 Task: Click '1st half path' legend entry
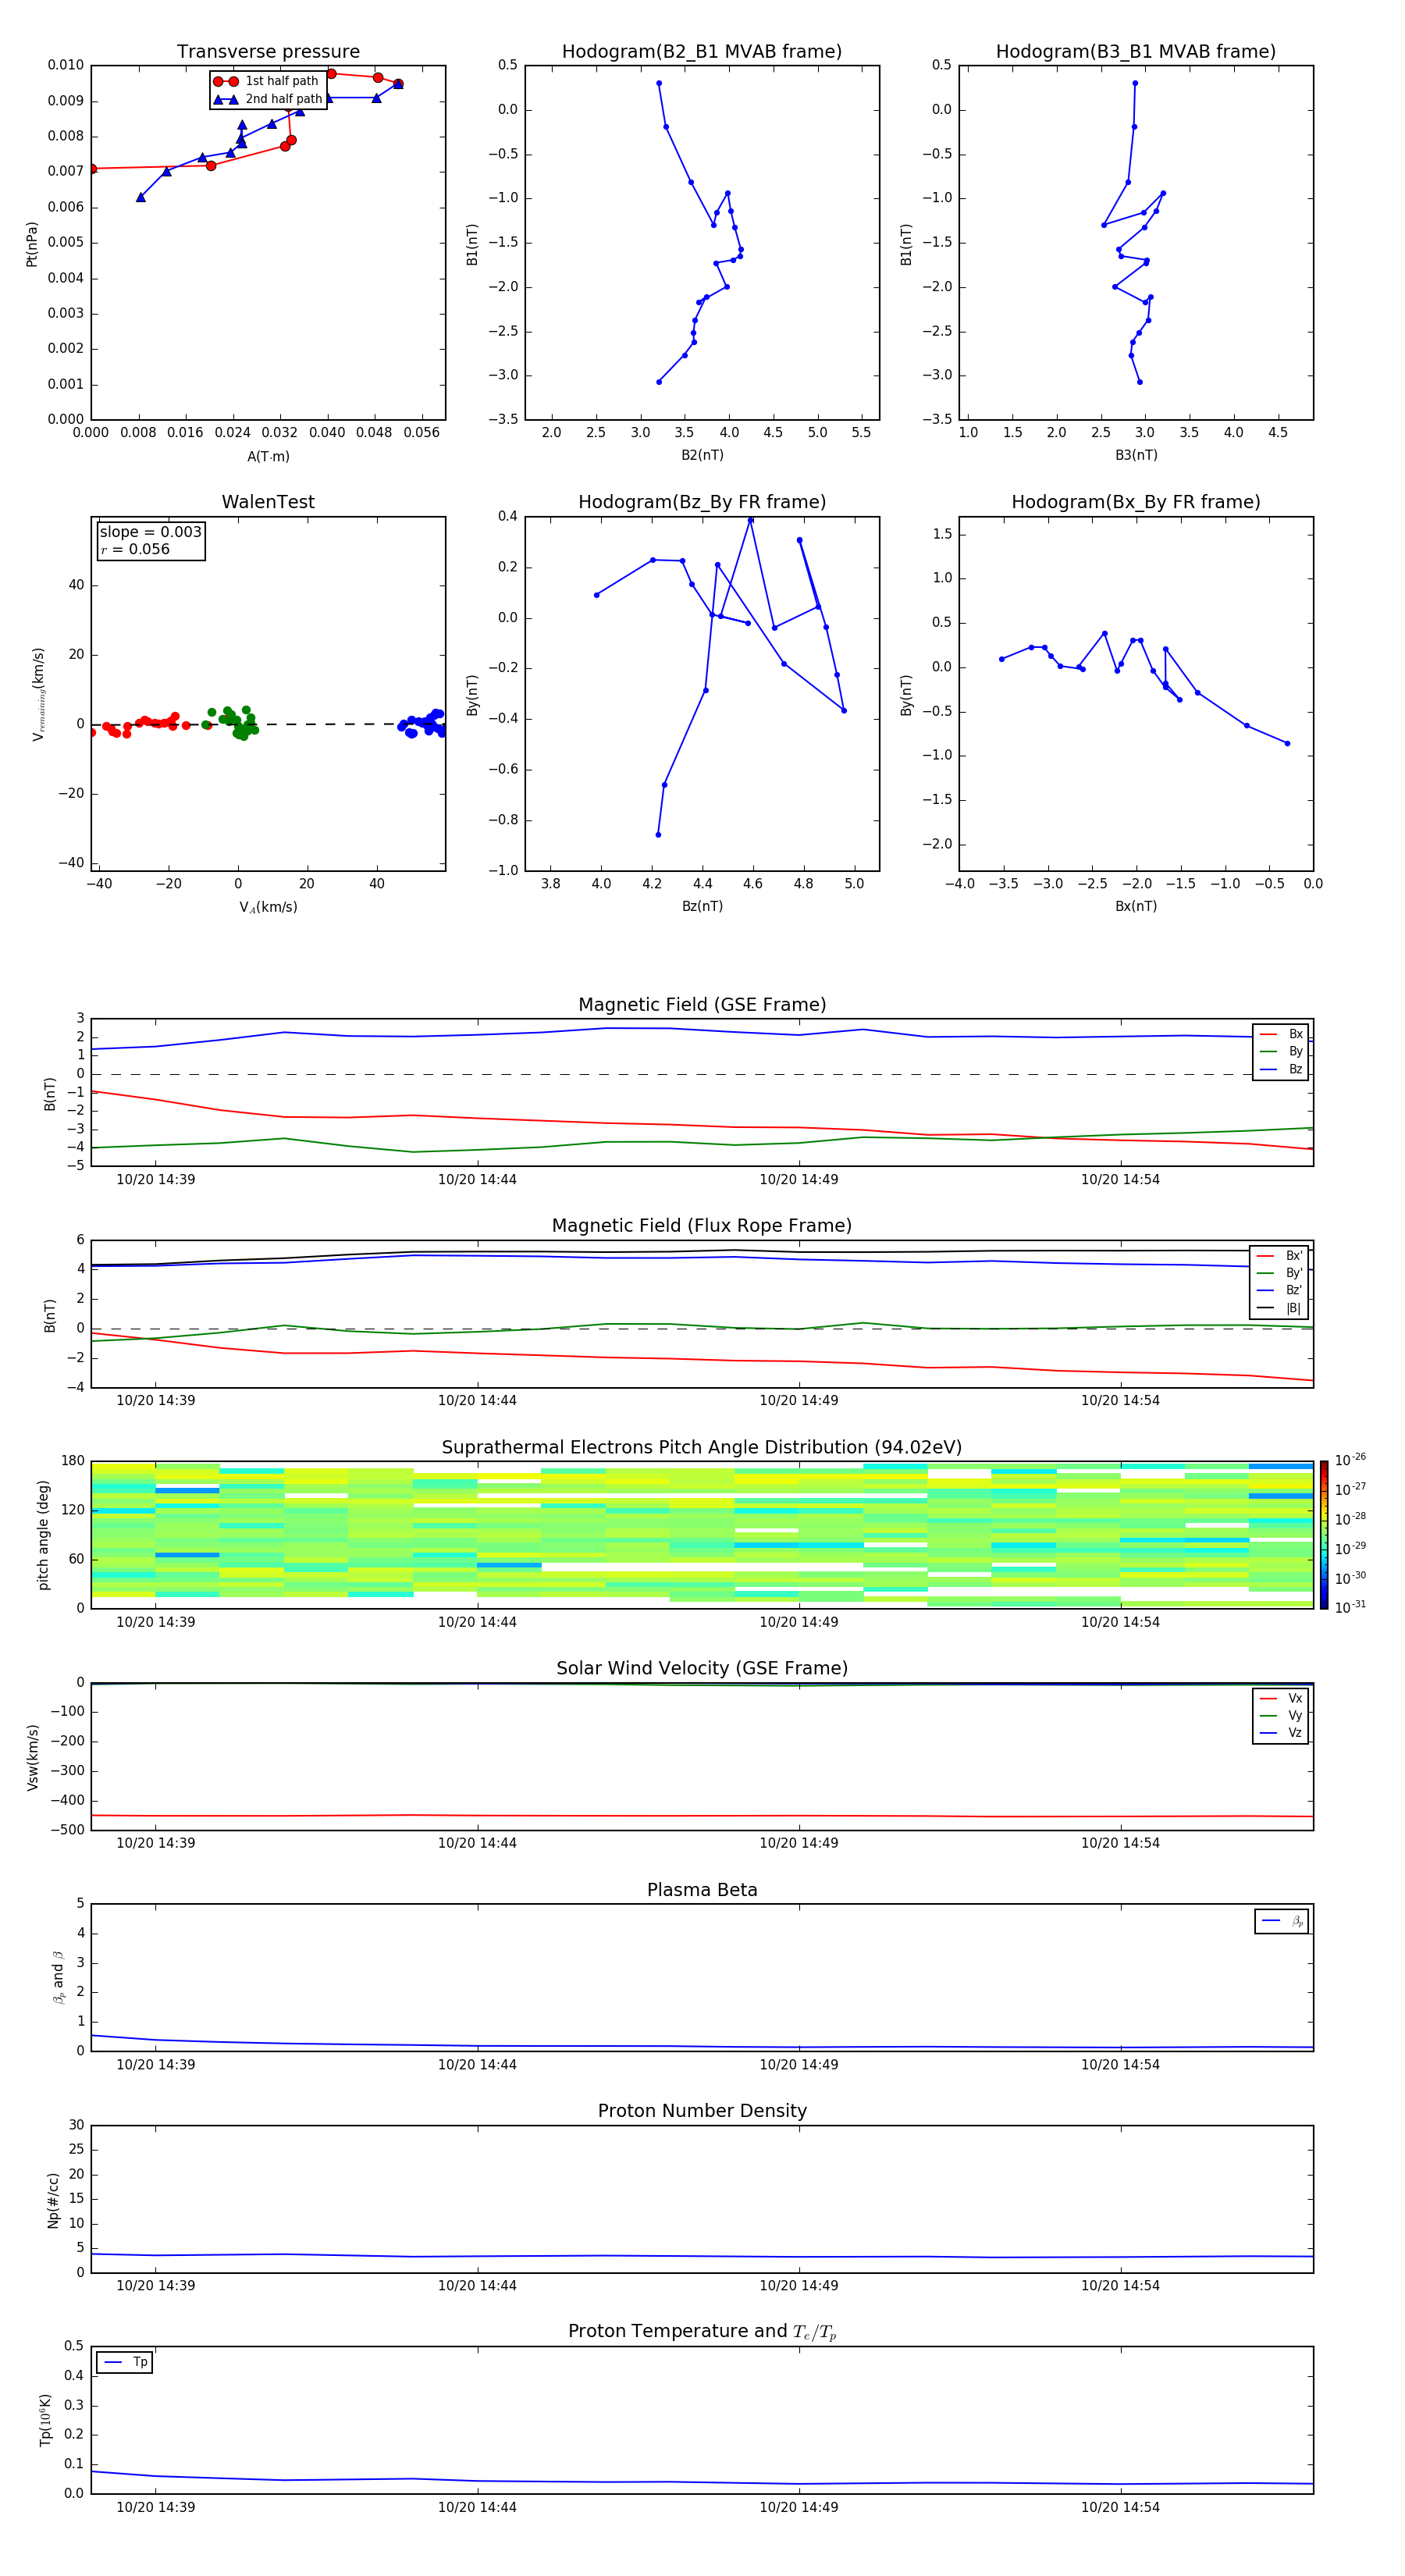pos(266,81)
